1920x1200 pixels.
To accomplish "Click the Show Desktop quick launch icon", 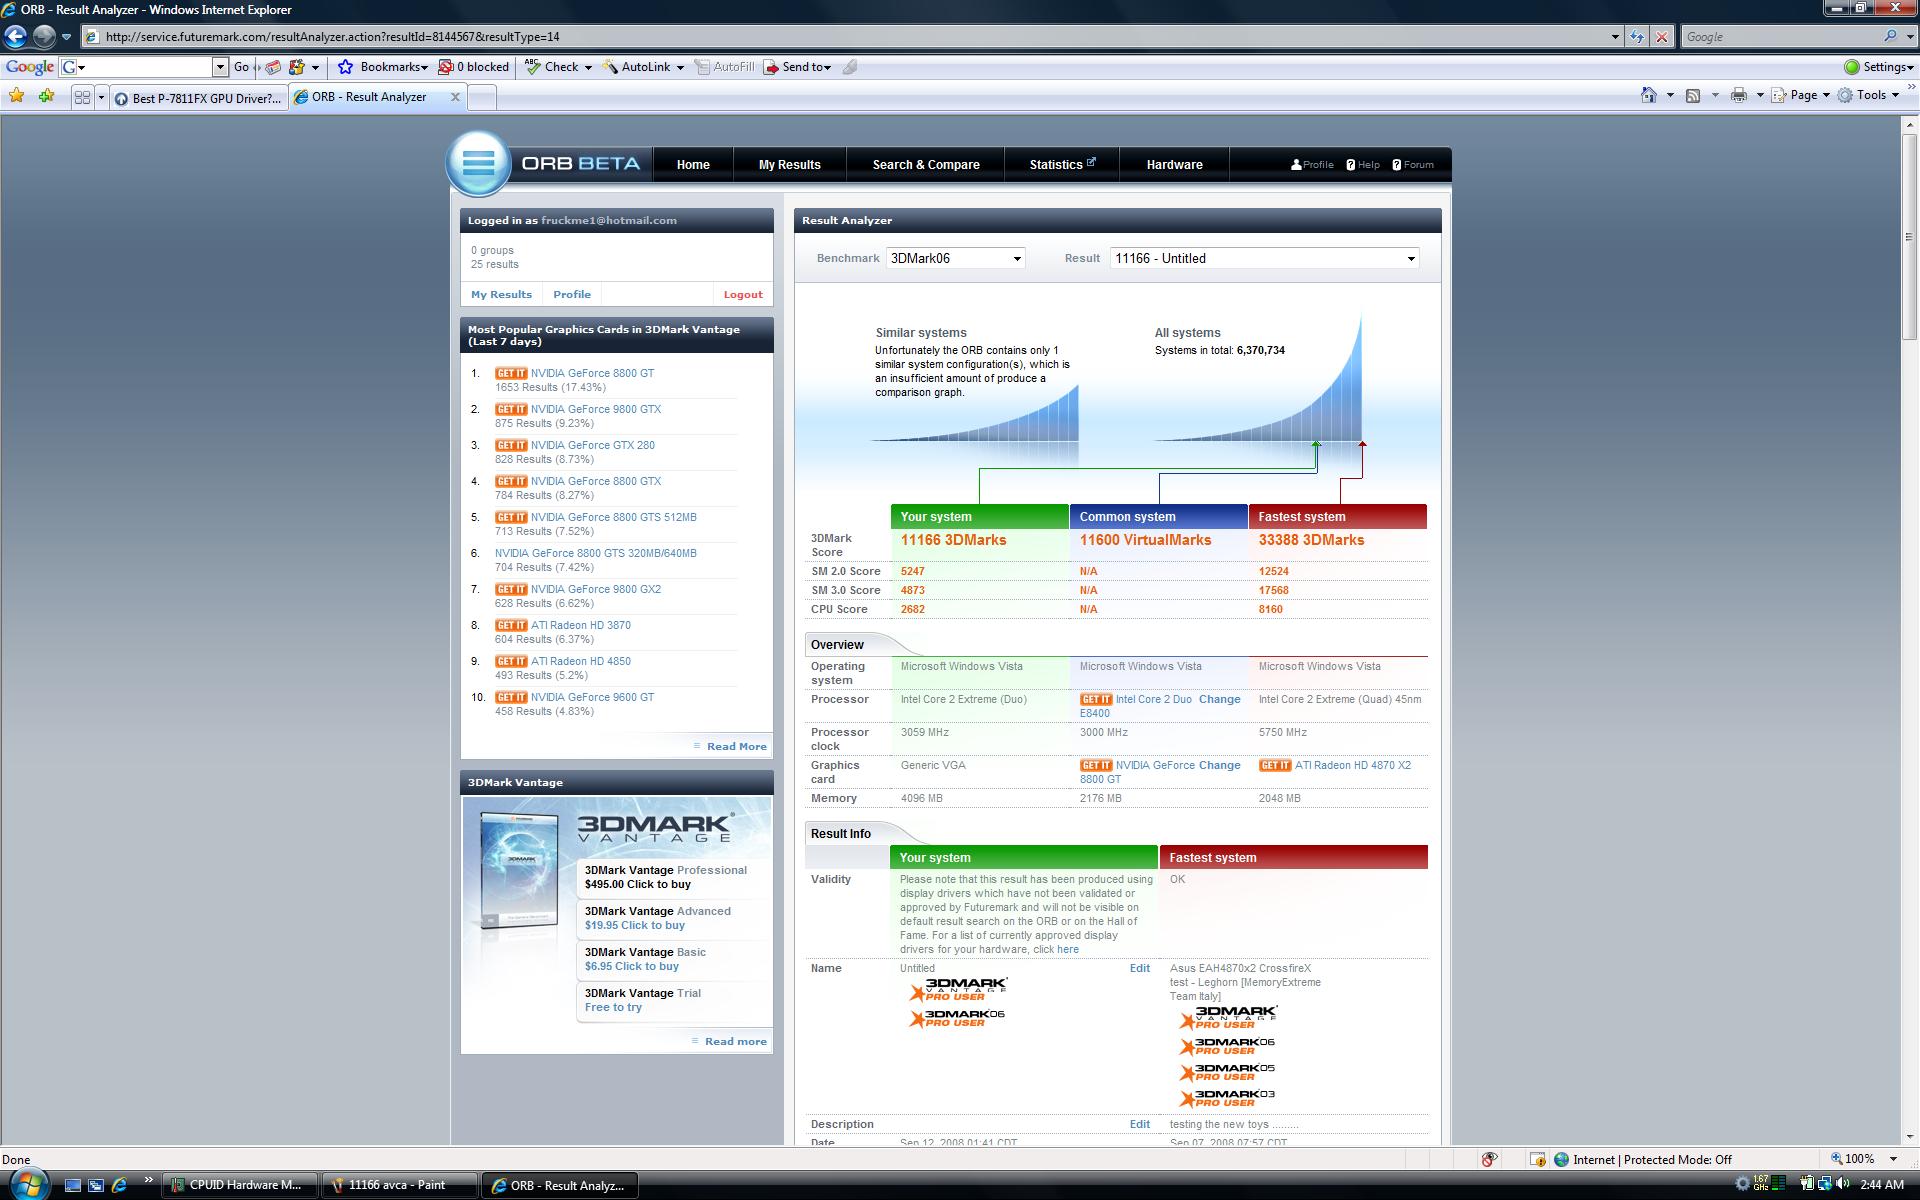I will pyautogui.click(x=72, y=1185).
